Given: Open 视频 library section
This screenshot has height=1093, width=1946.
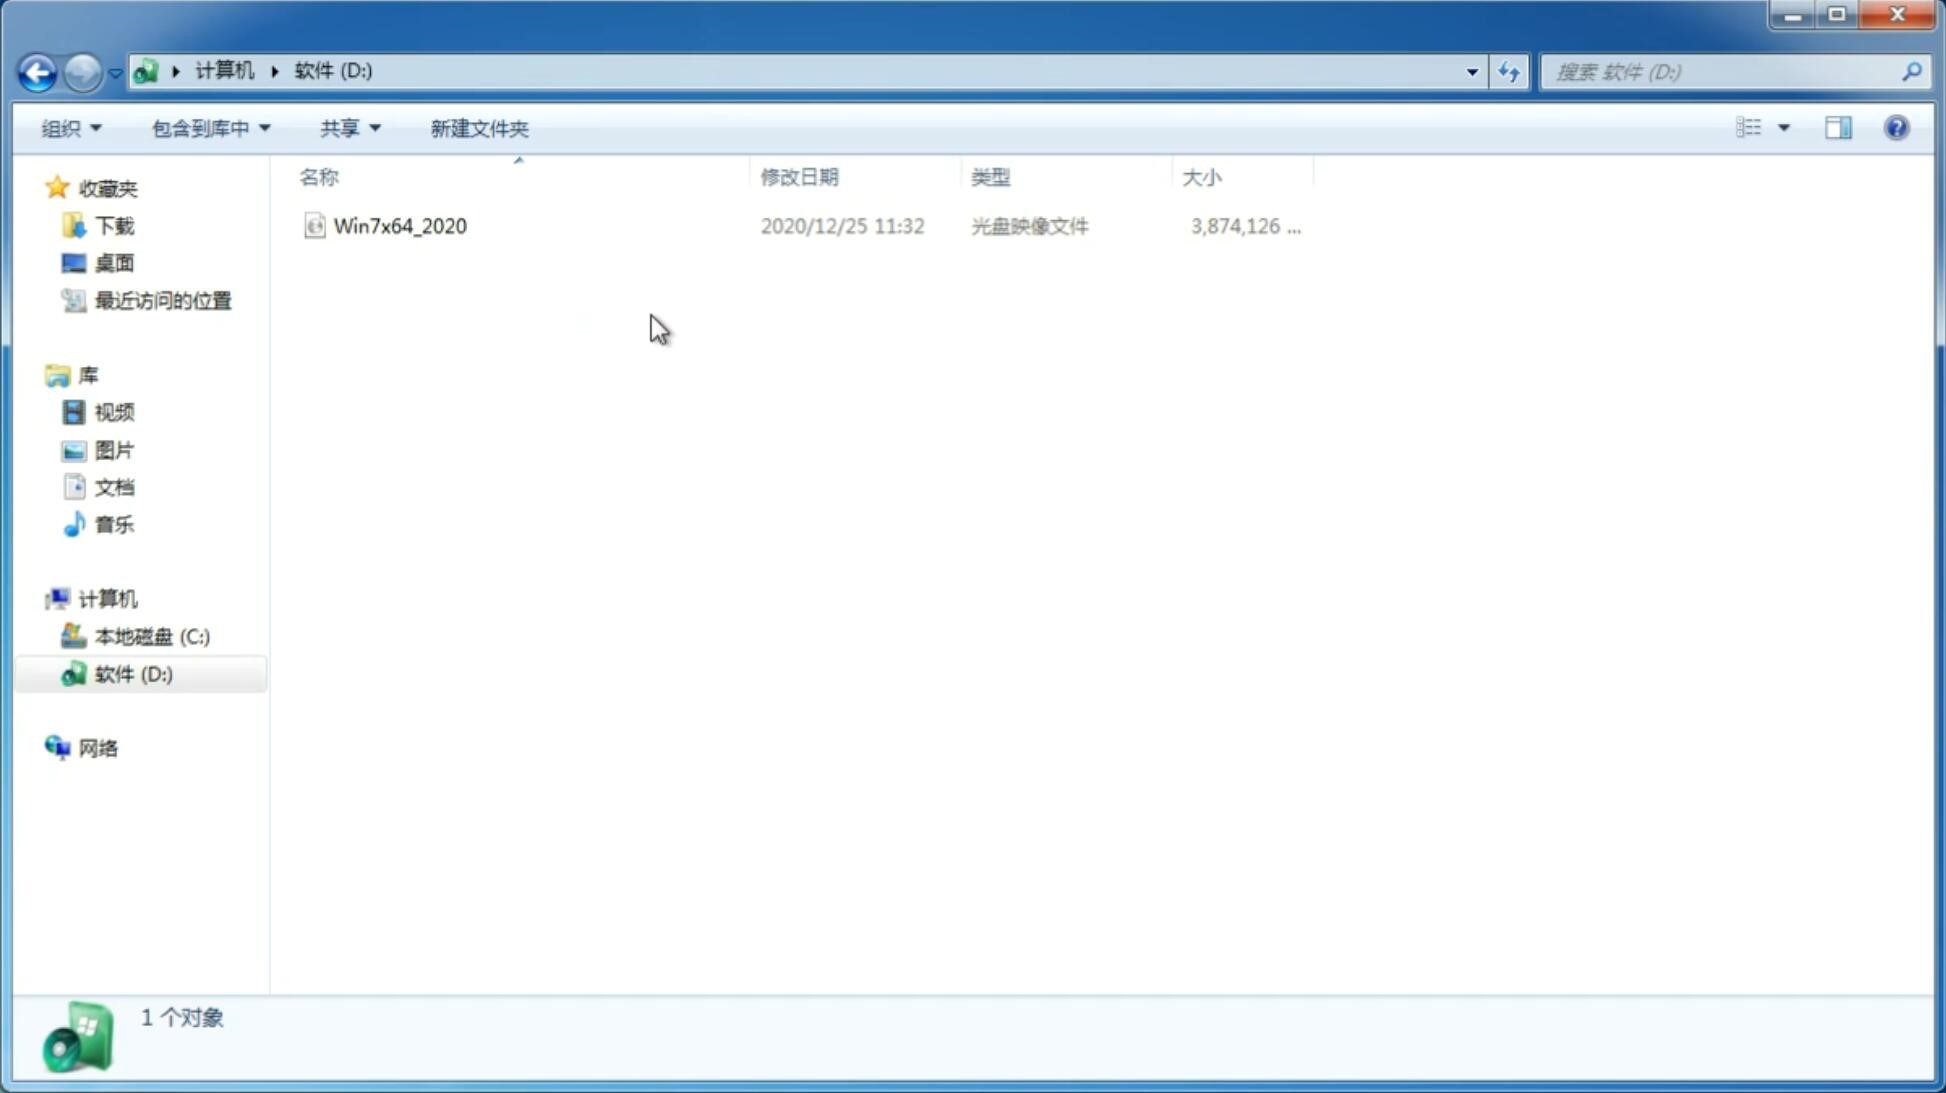Looking at the screenshot, I should (x=114, y=412).
